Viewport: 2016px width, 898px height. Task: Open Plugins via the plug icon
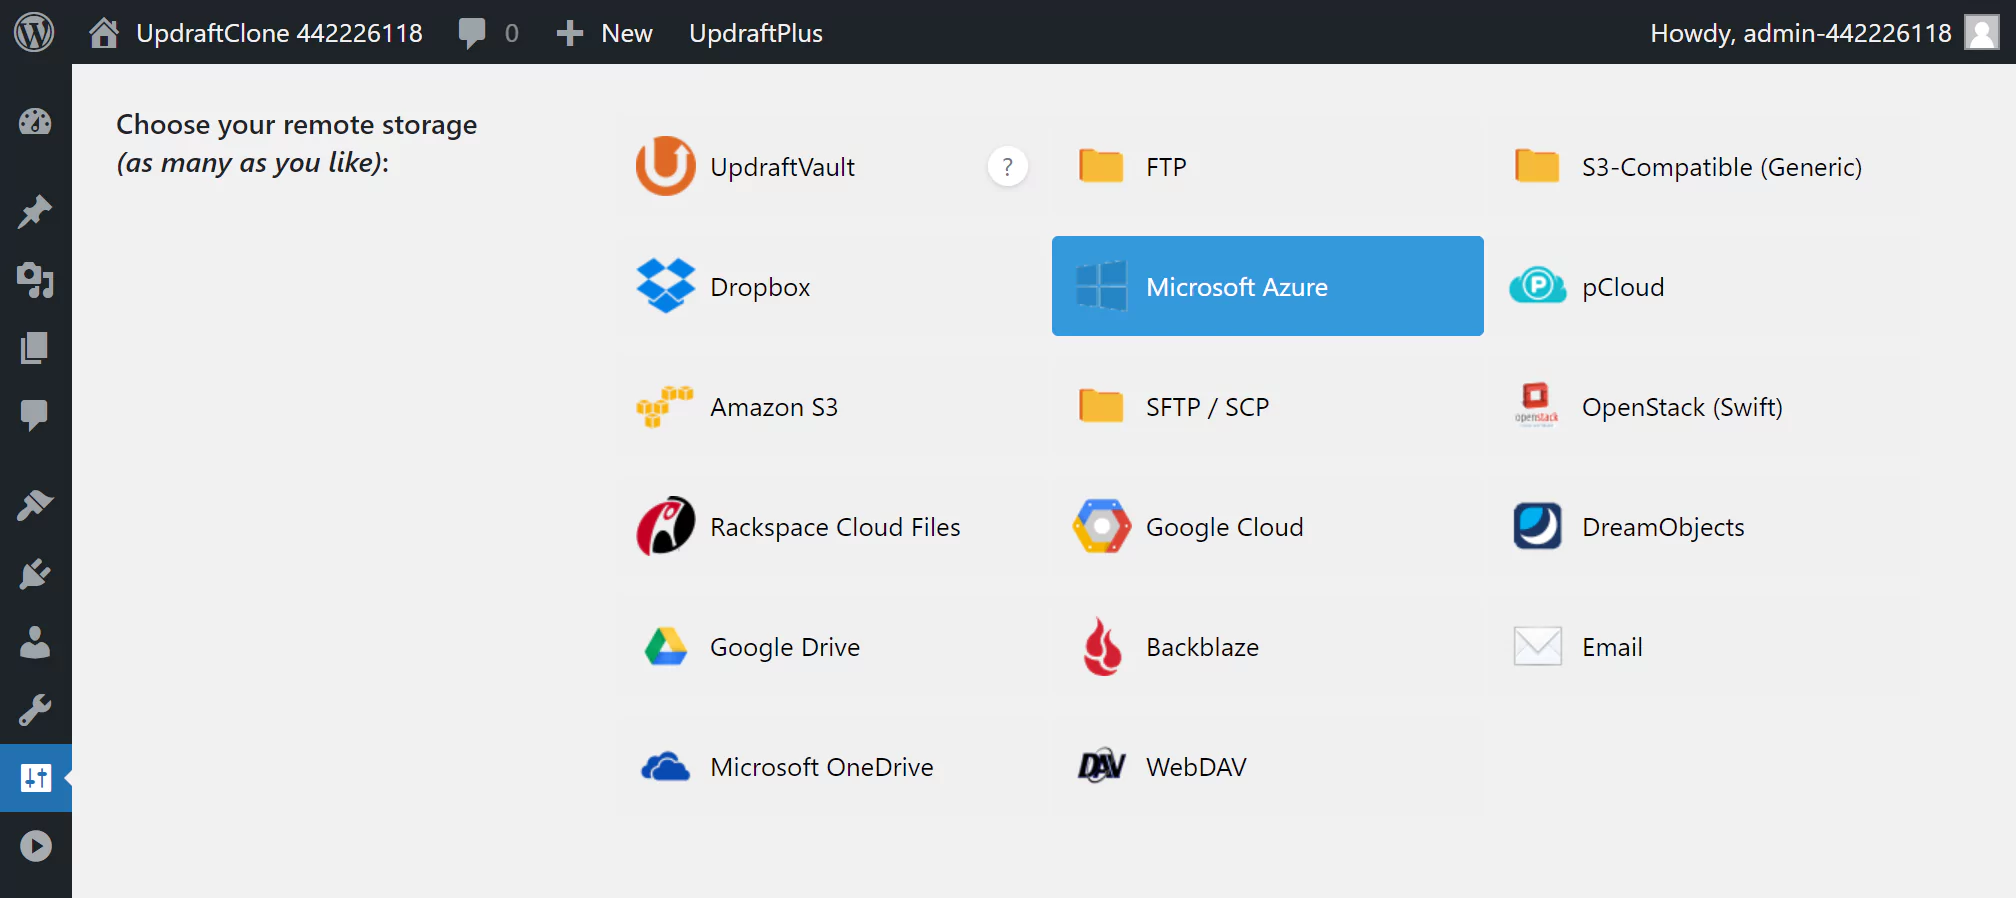[35, 574]
